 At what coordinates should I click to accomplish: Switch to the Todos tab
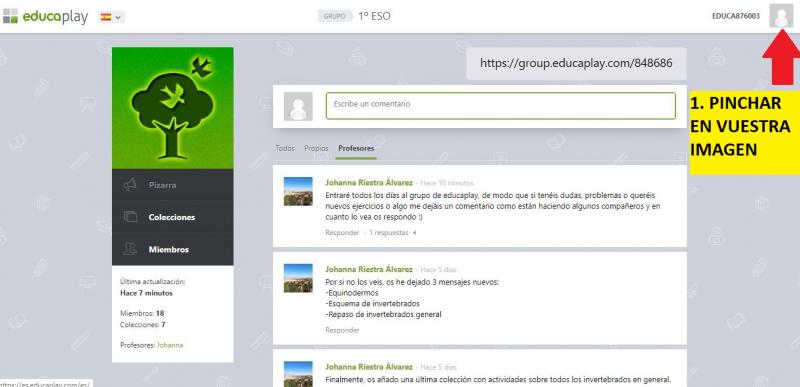coord(285,148)
